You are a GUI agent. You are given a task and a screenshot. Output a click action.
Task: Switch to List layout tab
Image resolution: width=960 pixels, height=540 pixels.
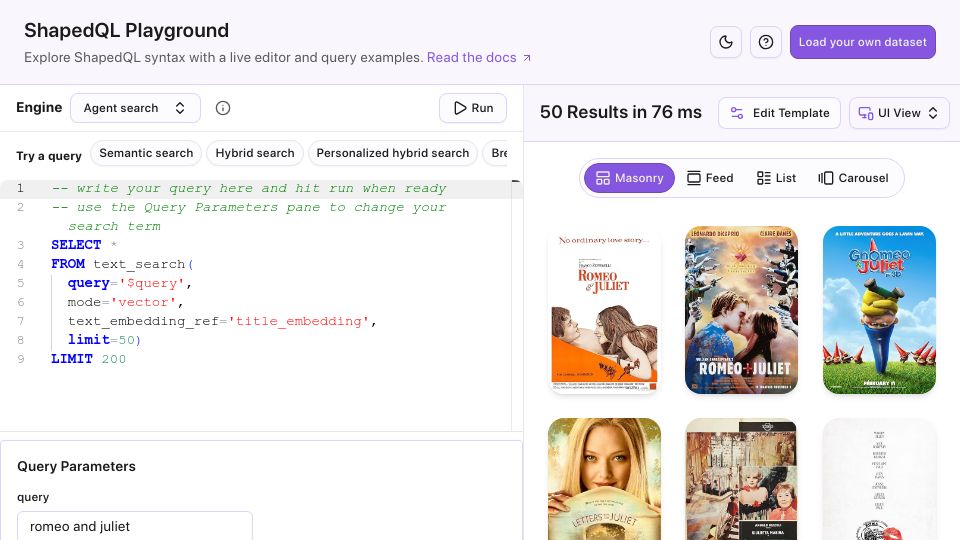pyautogui.click(x=776, y=178)
